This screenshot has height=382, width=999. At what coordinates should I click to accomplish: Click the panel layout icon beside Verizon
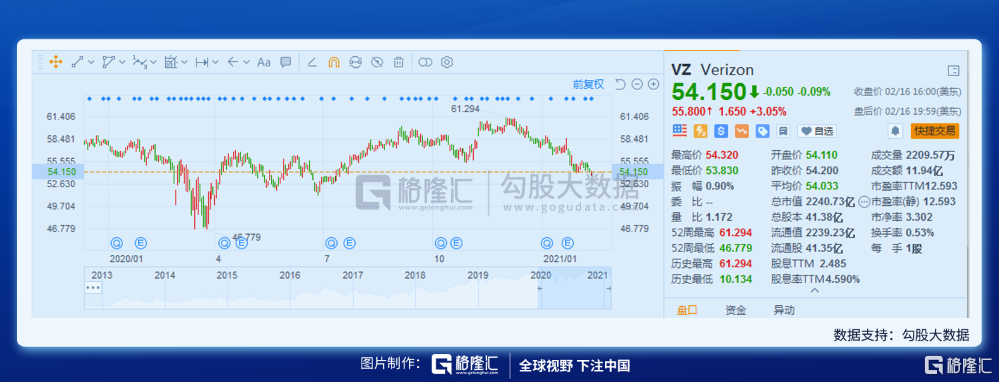coord(953,70)
